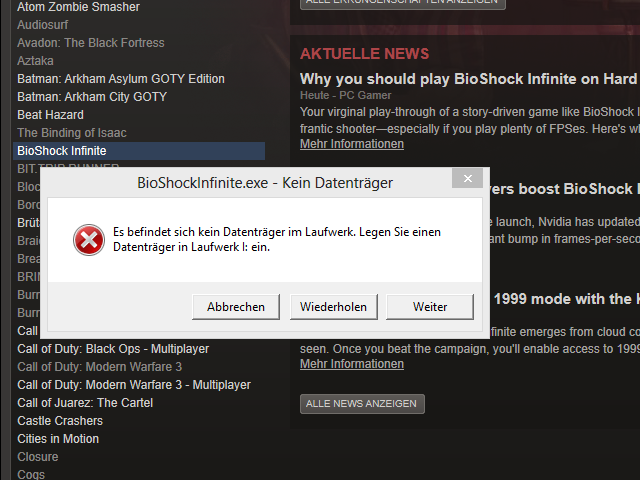640x480 pixels.
Task: Click Wiederholen to retry
Action: [x=333, y=307]
